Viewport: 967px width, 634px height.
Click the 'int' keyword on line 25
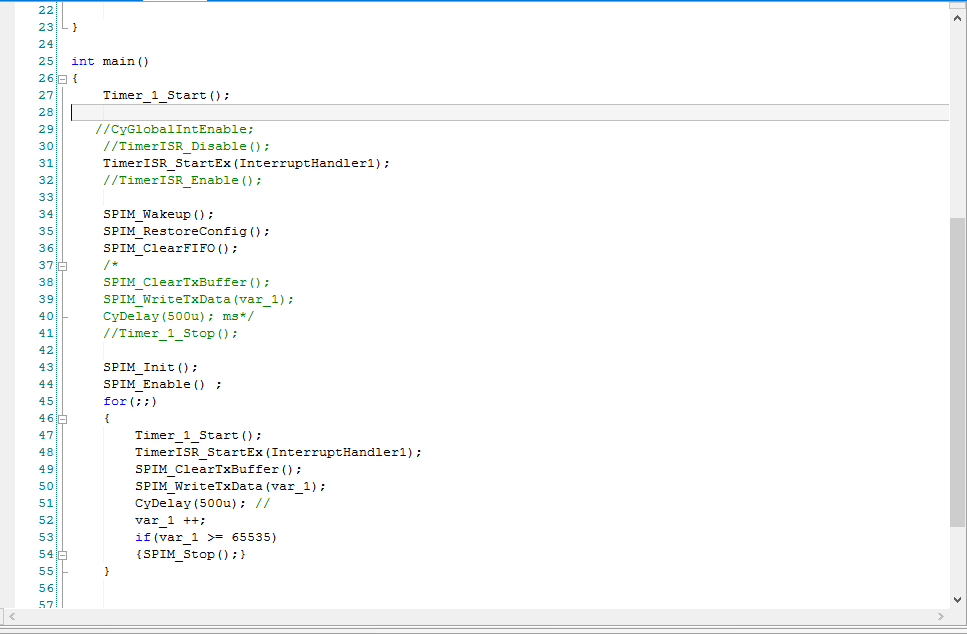[83, 61]
